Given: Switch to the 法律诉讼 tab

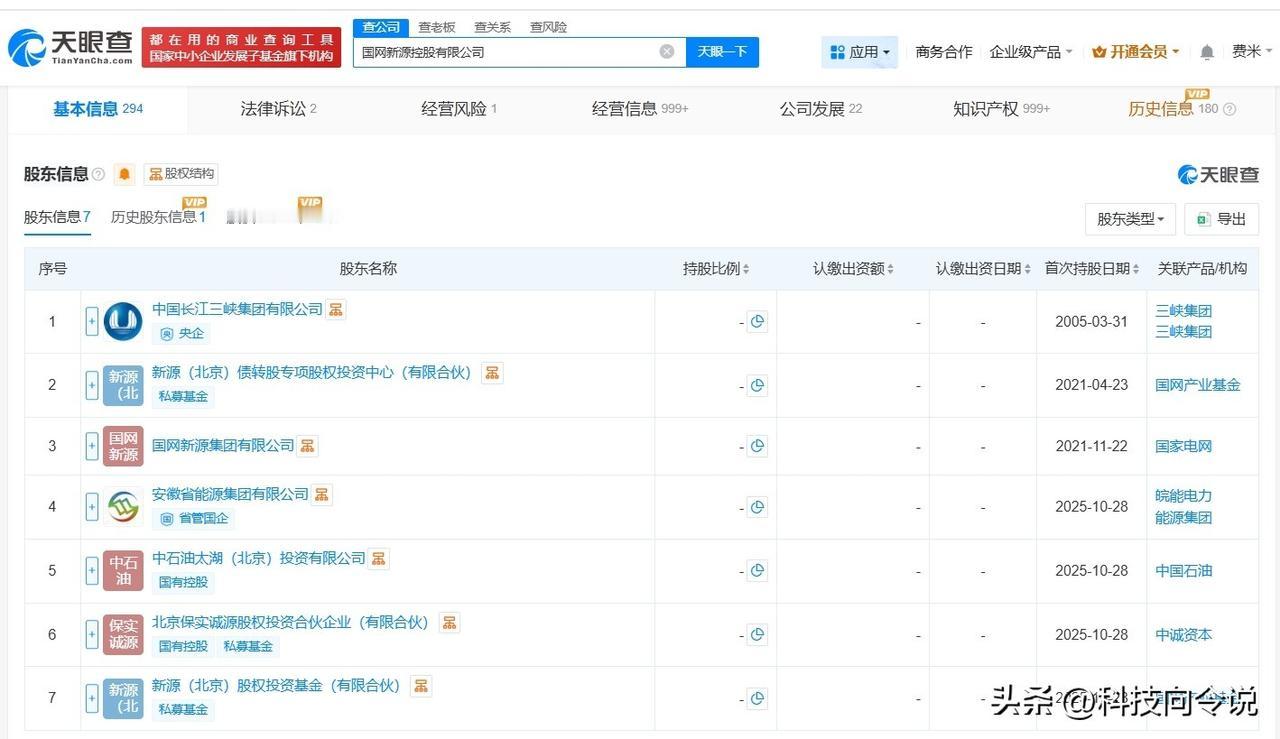Looking at the screenshot, I should 278,109.
